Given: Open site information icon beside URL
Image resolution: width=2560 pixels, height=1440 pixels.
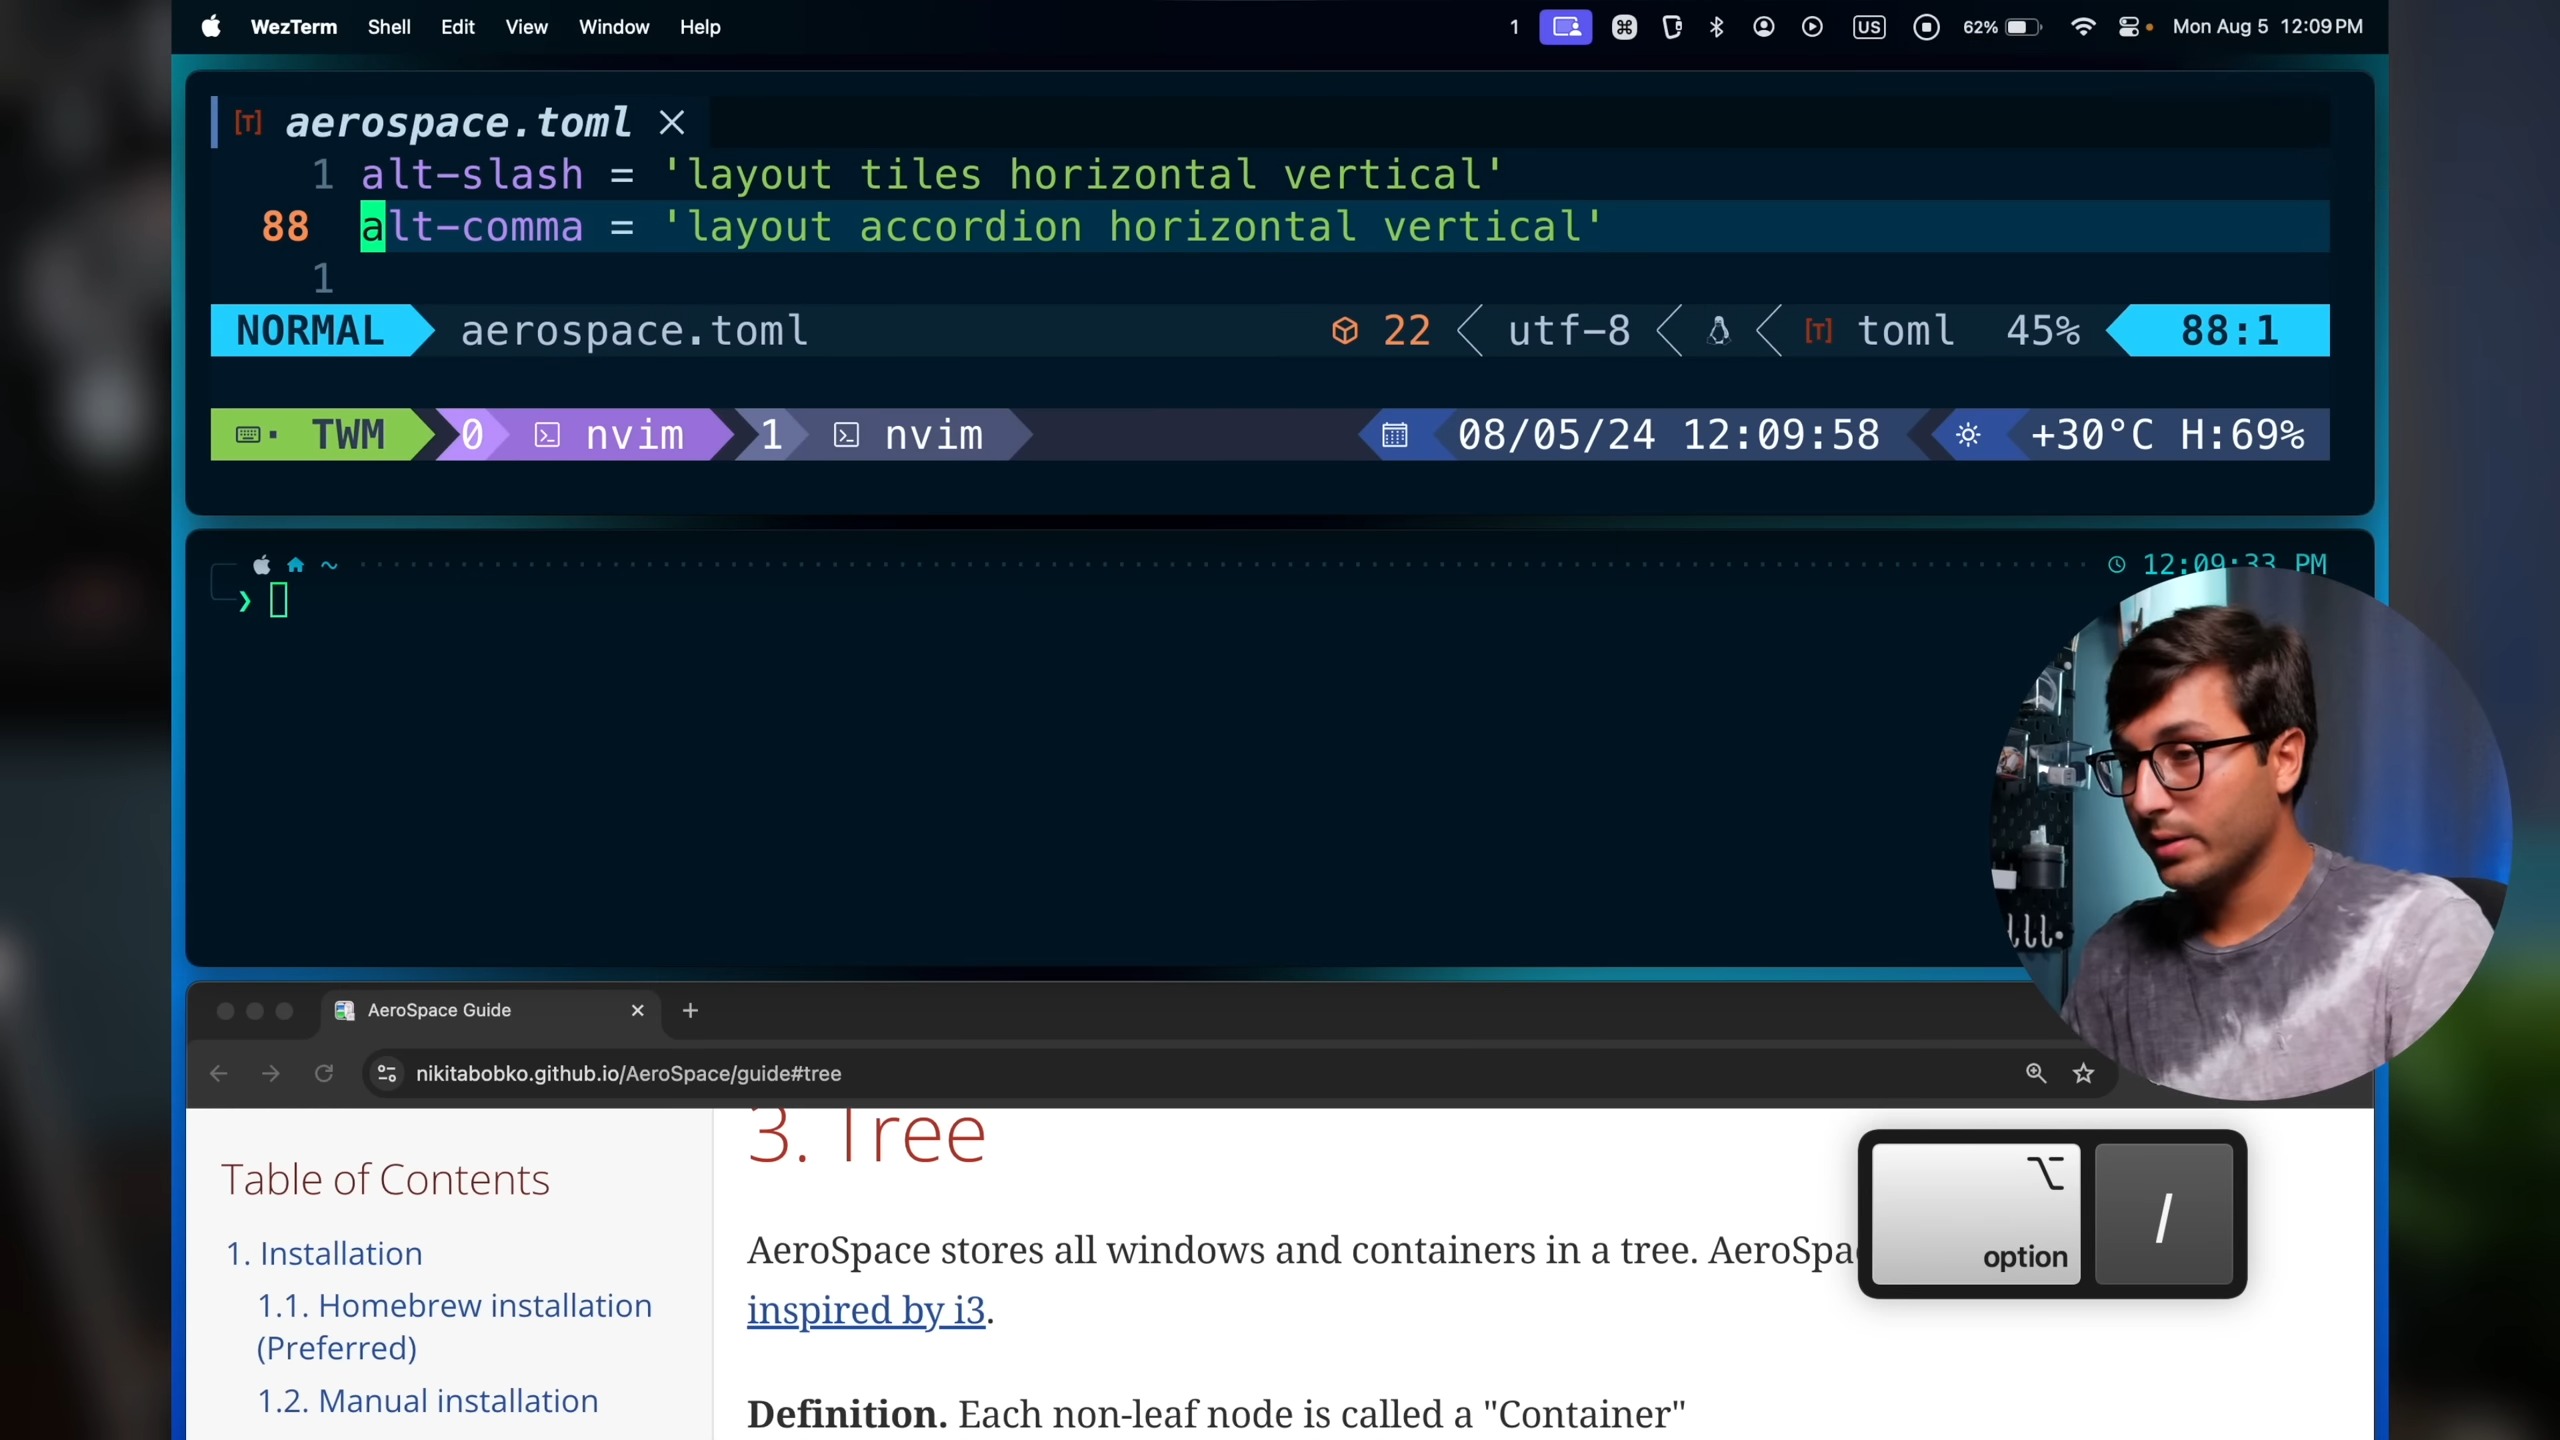Looking at the screenshot, I should pyautogui.click(x=387, y=1073).
